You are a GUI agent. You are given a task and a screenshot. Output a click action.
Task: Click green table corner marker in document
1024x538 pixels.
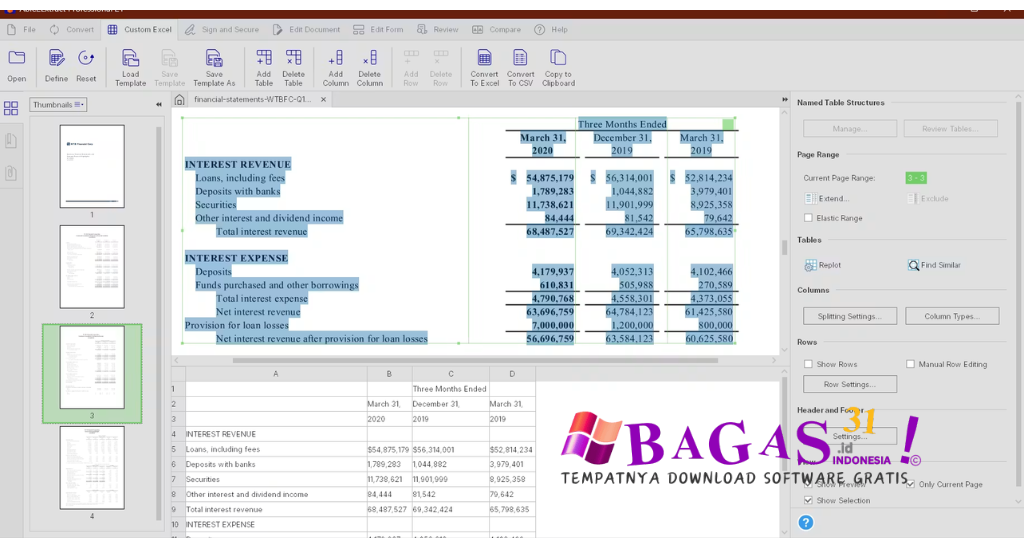coord(728,124)
